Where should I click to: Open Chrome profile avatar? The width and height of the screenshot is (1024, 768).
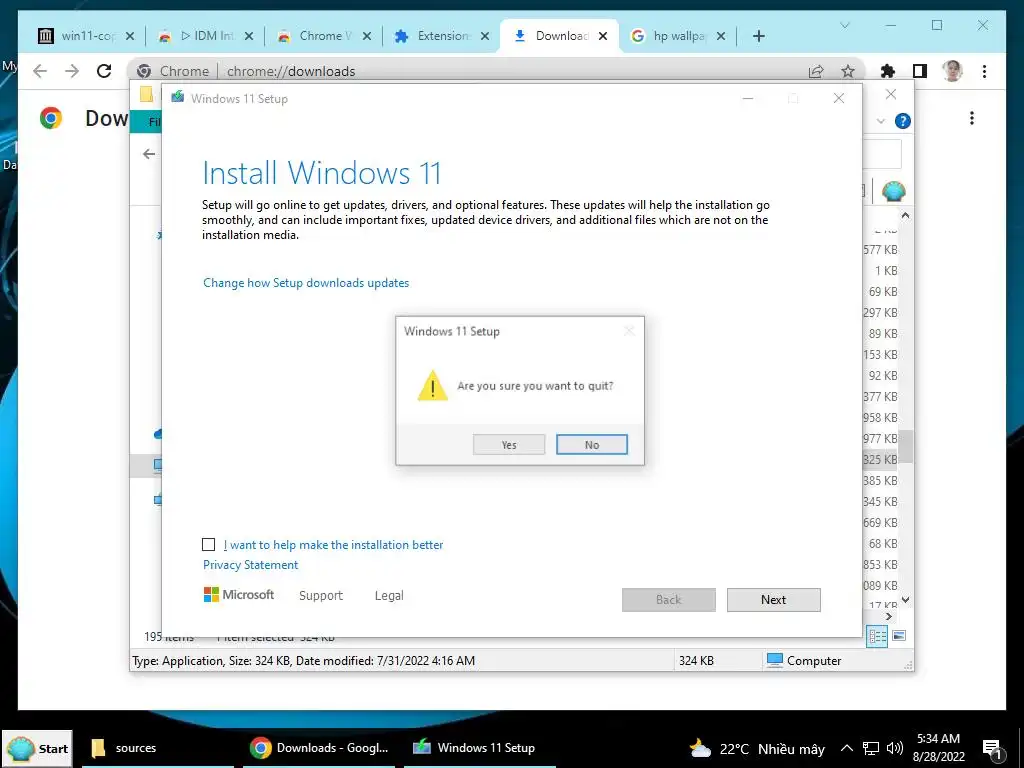tap(952, 71)
